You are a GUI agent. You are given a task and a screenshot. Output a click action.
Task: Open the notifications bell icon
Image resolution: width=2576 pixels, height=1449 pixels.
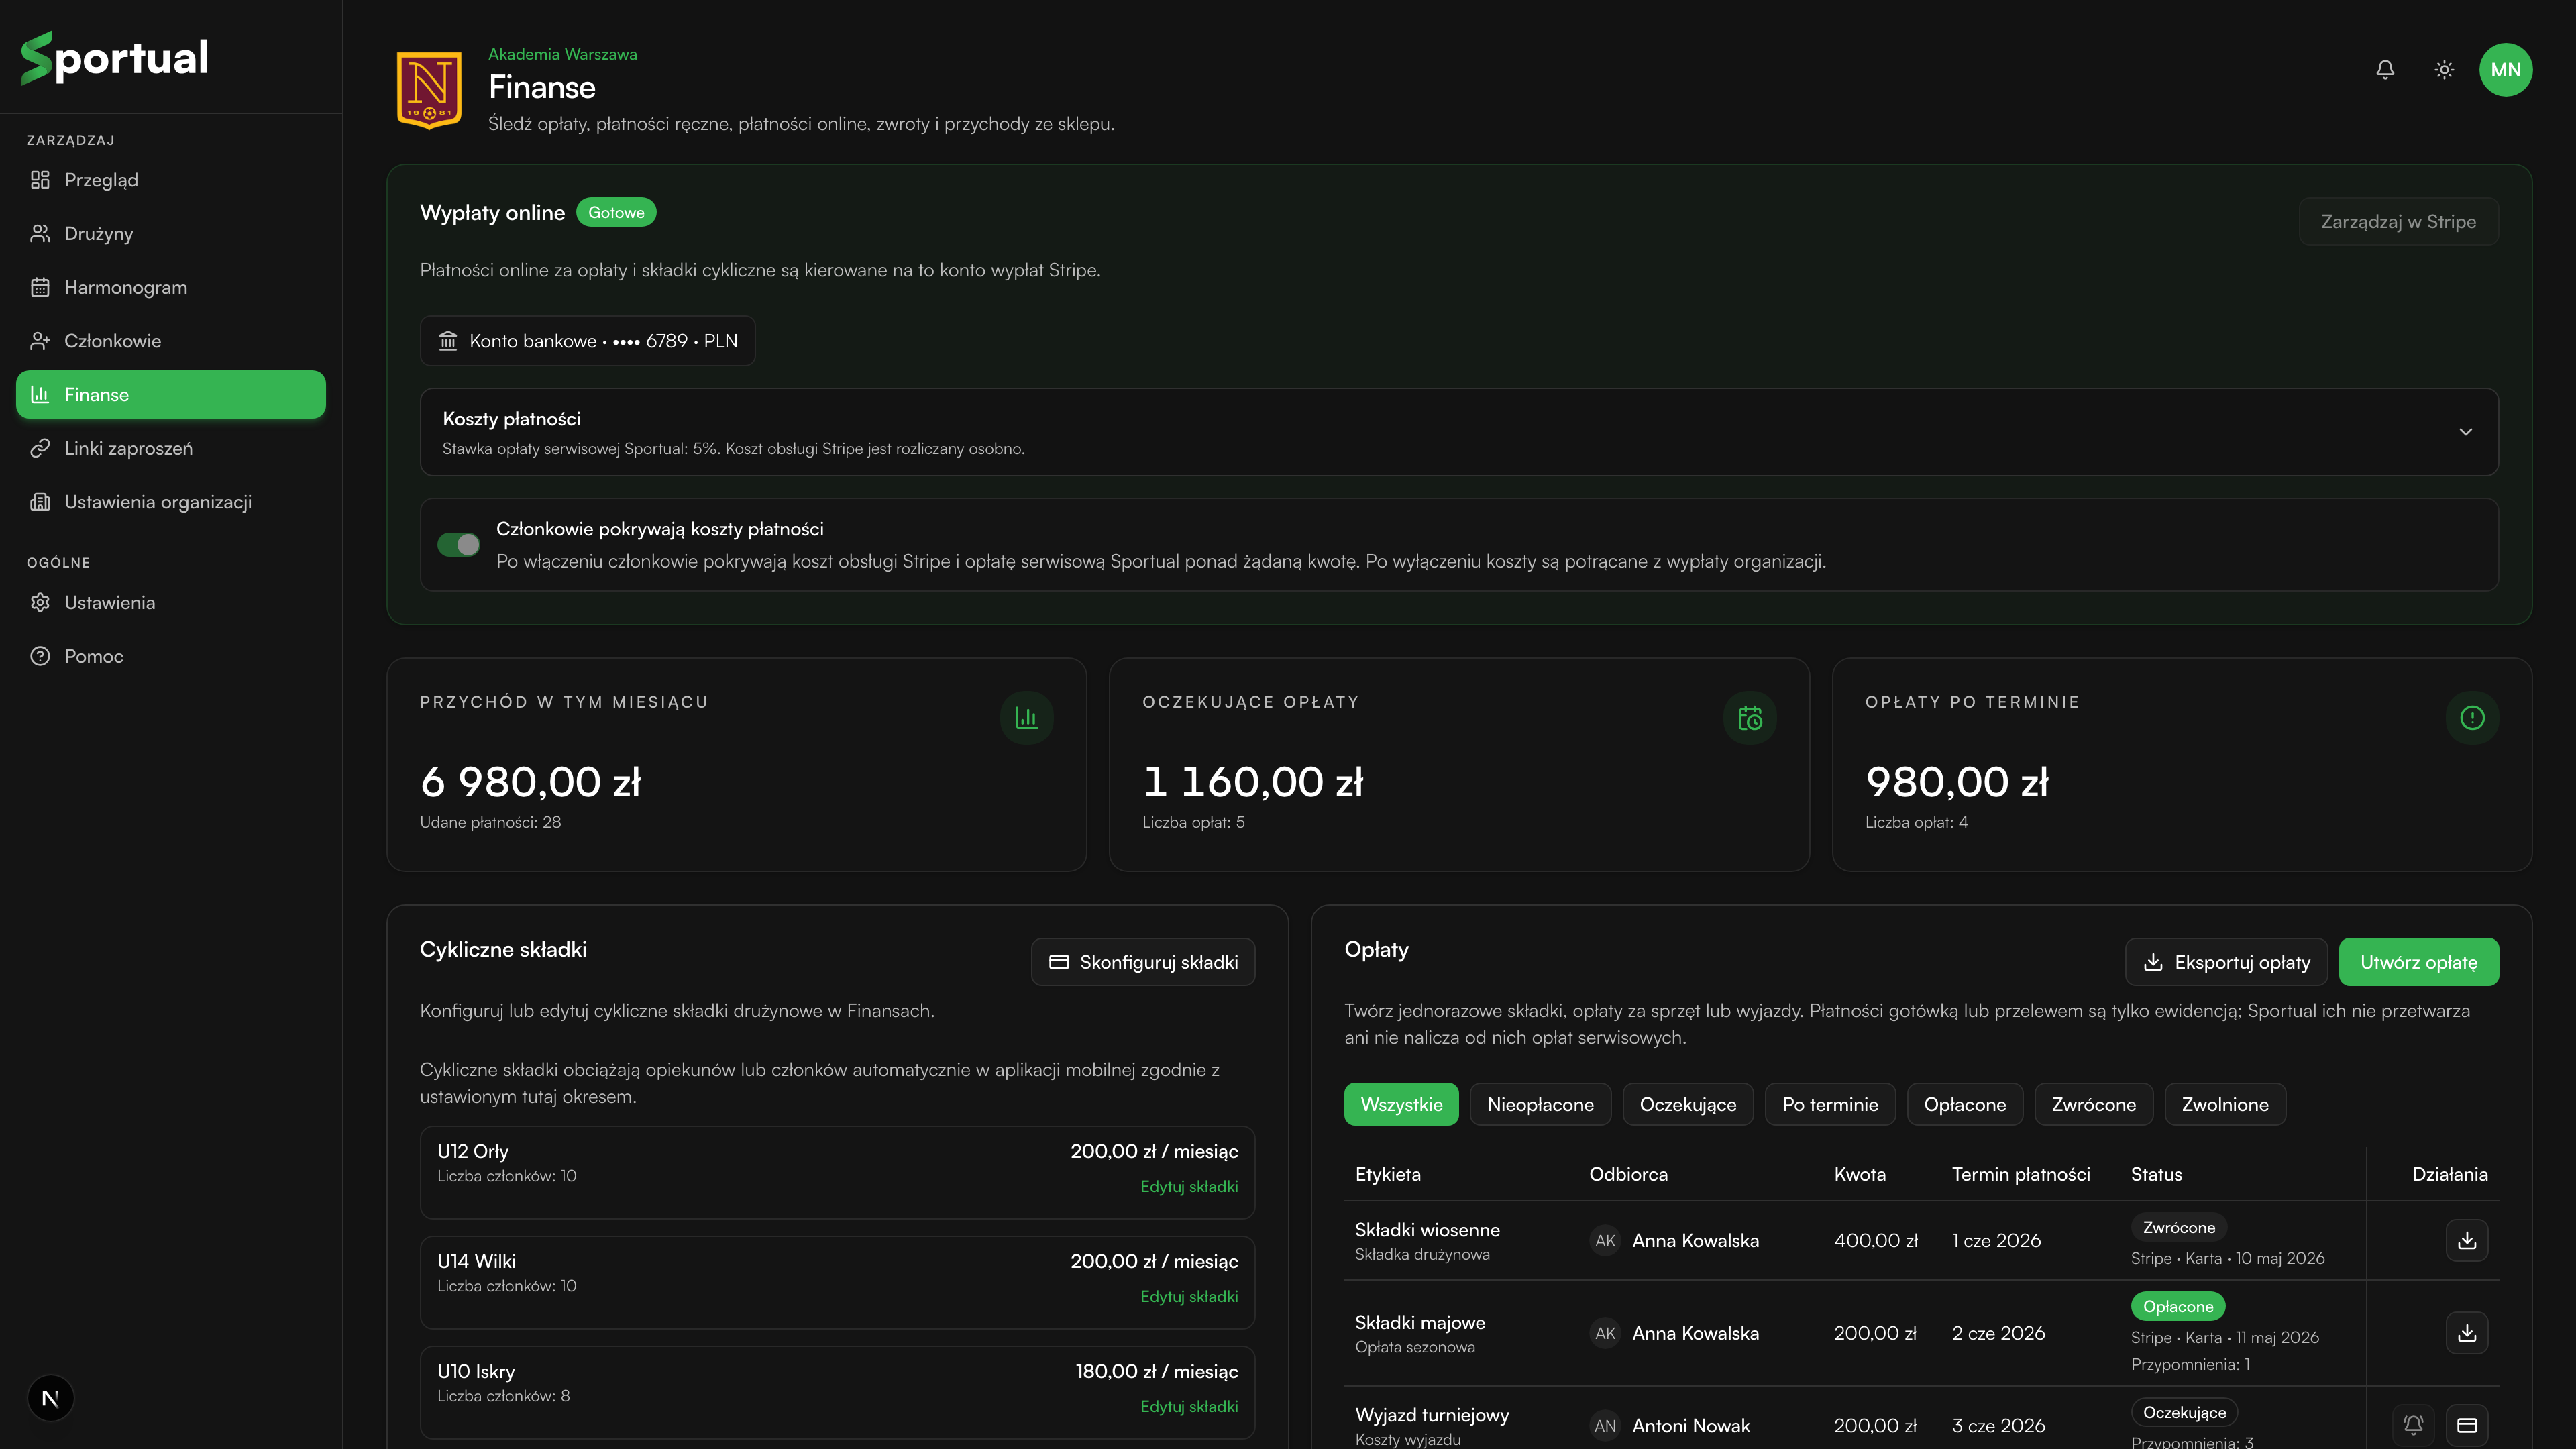[2385, 70]
